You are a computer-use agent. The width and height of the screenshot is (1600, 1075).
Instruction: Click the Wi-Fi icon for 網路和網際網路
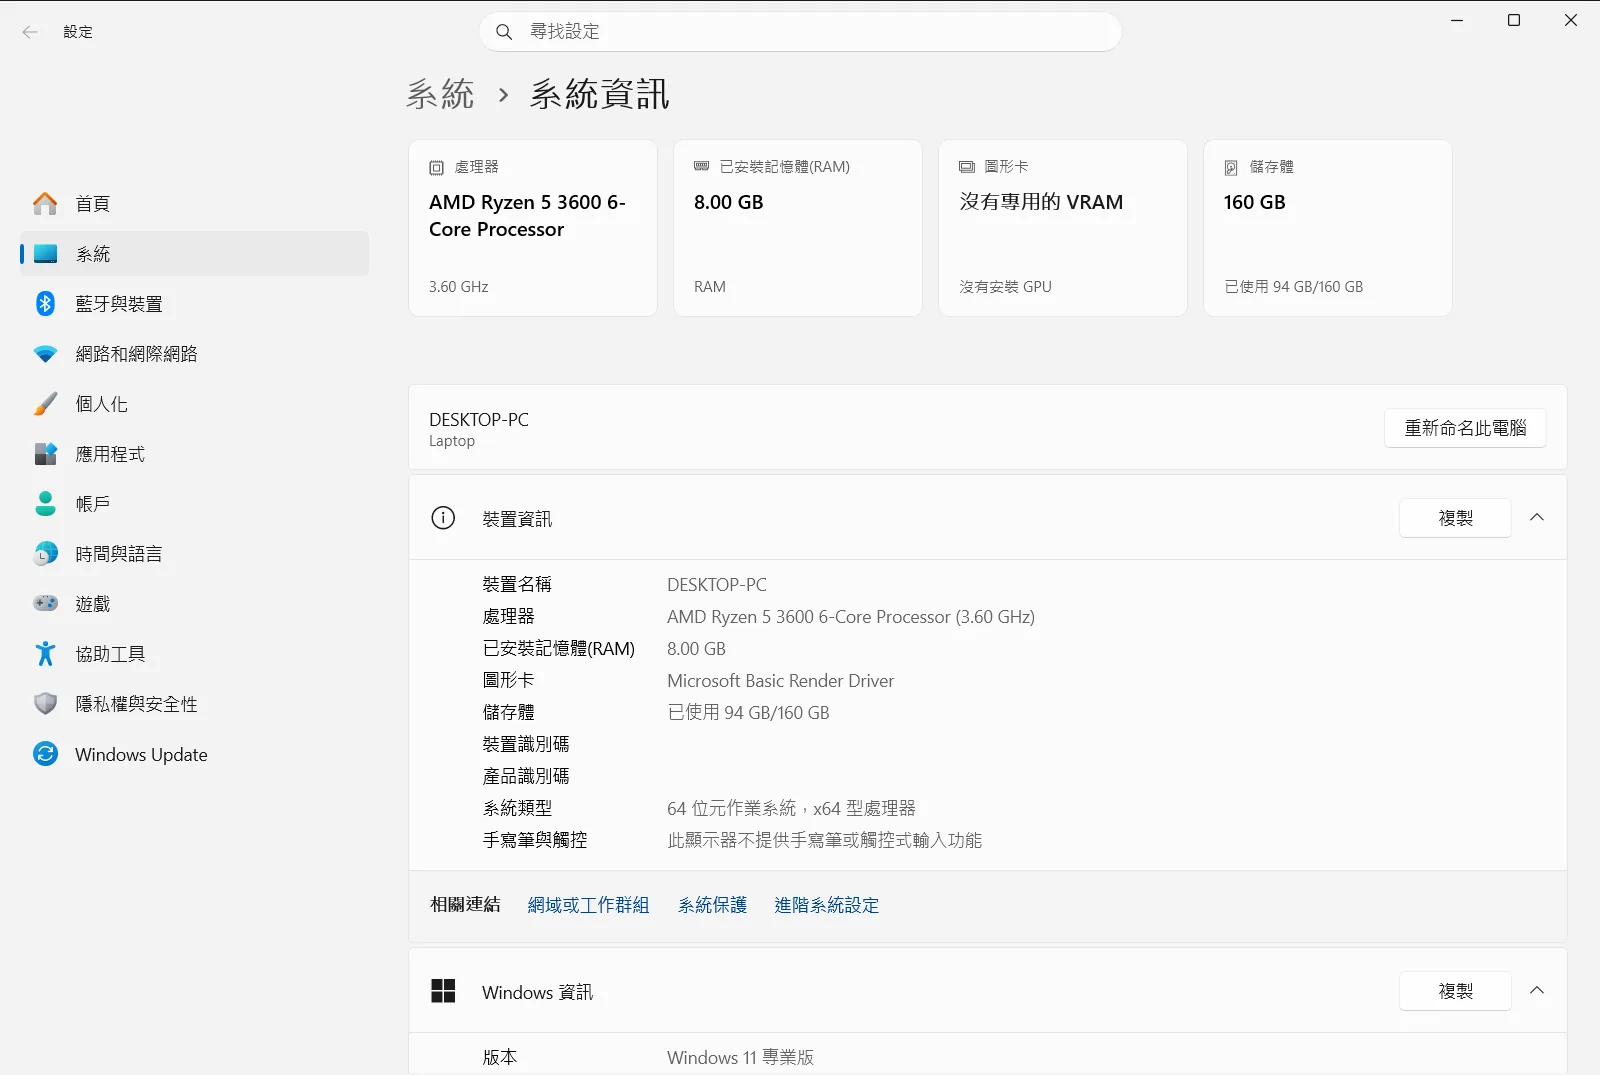[x=45, y=354]
